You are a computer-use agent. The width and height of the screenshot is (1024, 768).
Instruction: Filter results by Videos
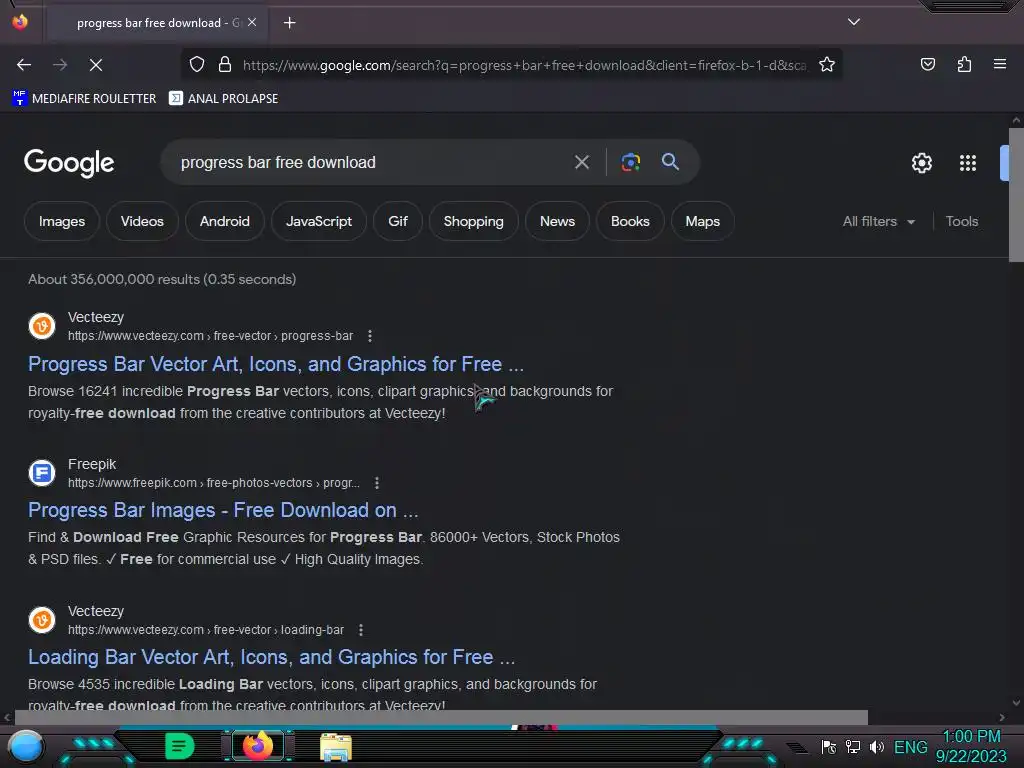click(142, 221)
